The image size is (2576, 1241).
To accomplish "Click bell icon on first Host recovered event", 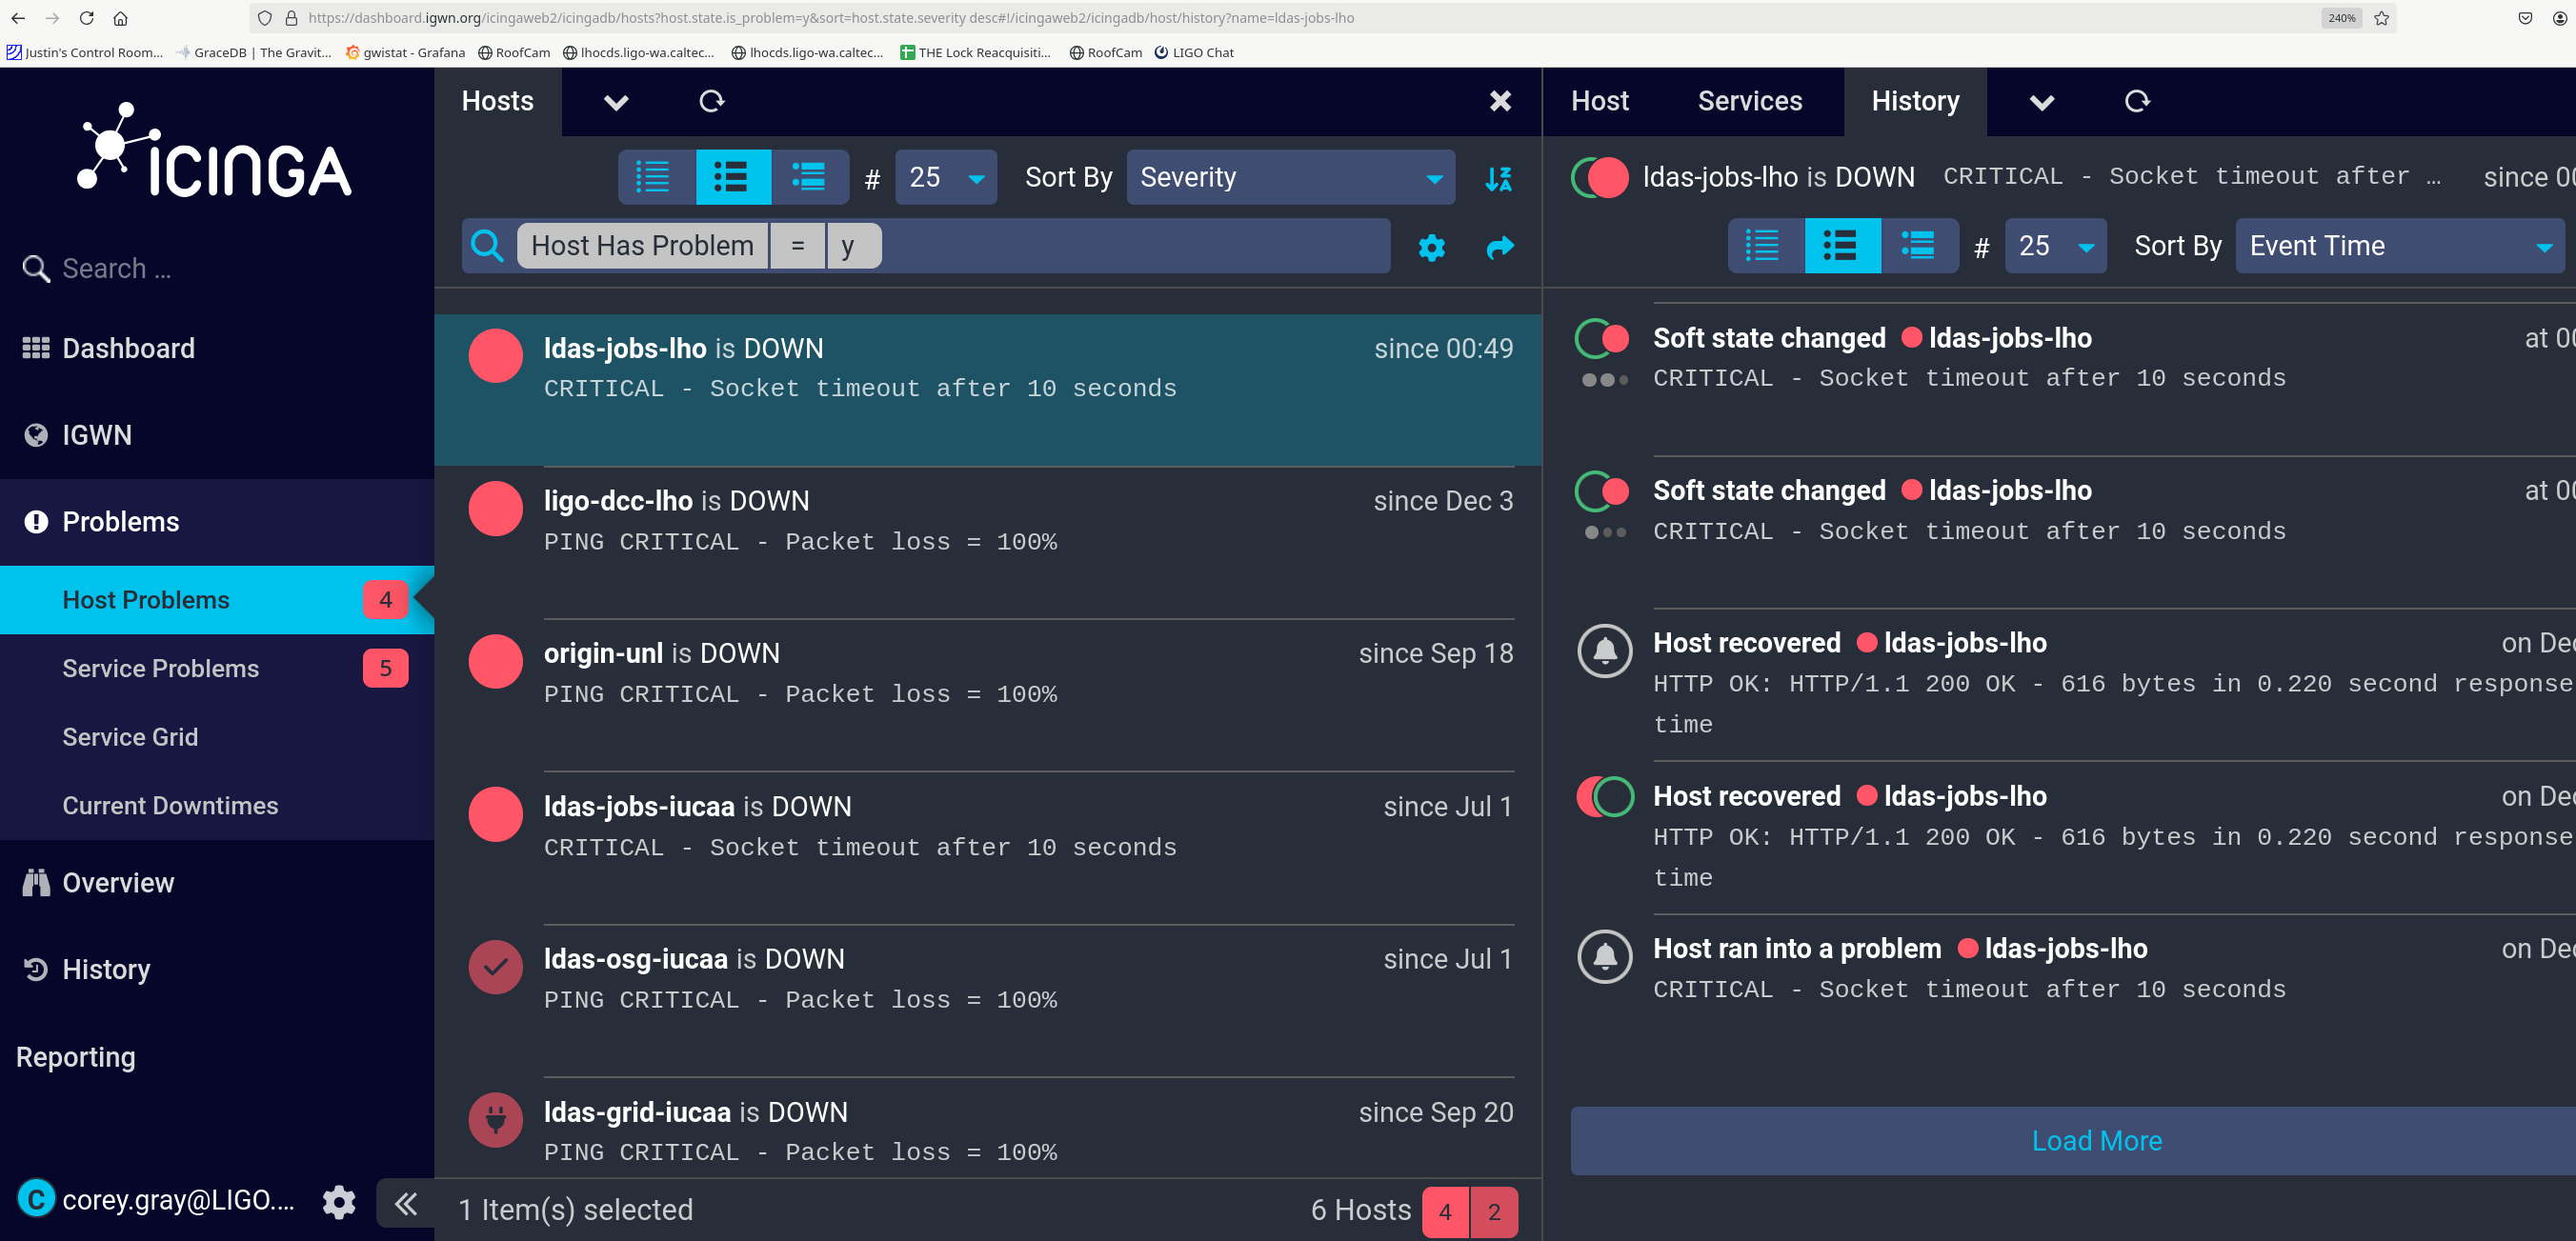I will click(1605, 650).
